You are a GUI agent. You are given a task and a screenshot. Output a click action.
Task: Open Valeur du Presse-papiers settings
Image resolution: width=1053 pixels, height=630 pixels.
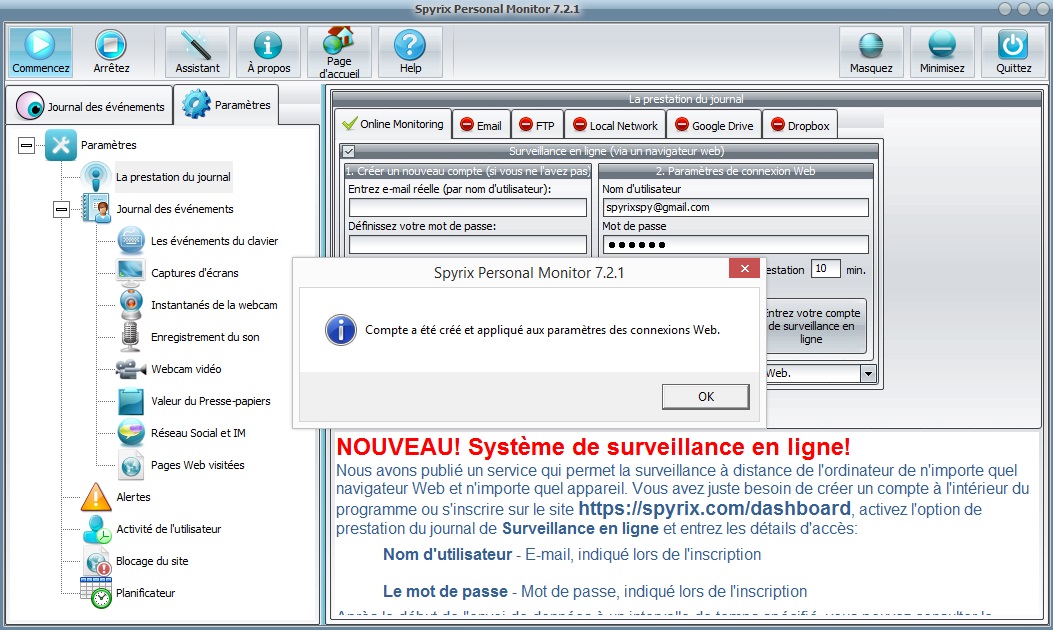click(211, 401)
